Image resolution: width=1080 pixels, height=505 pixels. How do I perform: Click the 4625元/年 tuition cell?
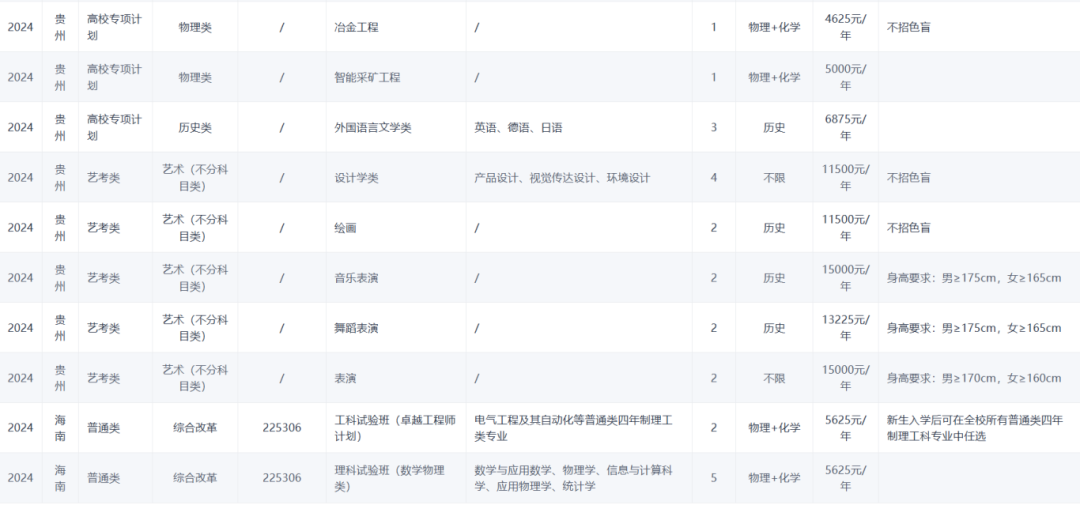pyautogui.click(x=845, y=28)
